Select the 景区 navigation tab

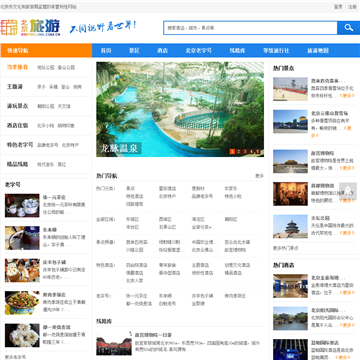point(134,51)
